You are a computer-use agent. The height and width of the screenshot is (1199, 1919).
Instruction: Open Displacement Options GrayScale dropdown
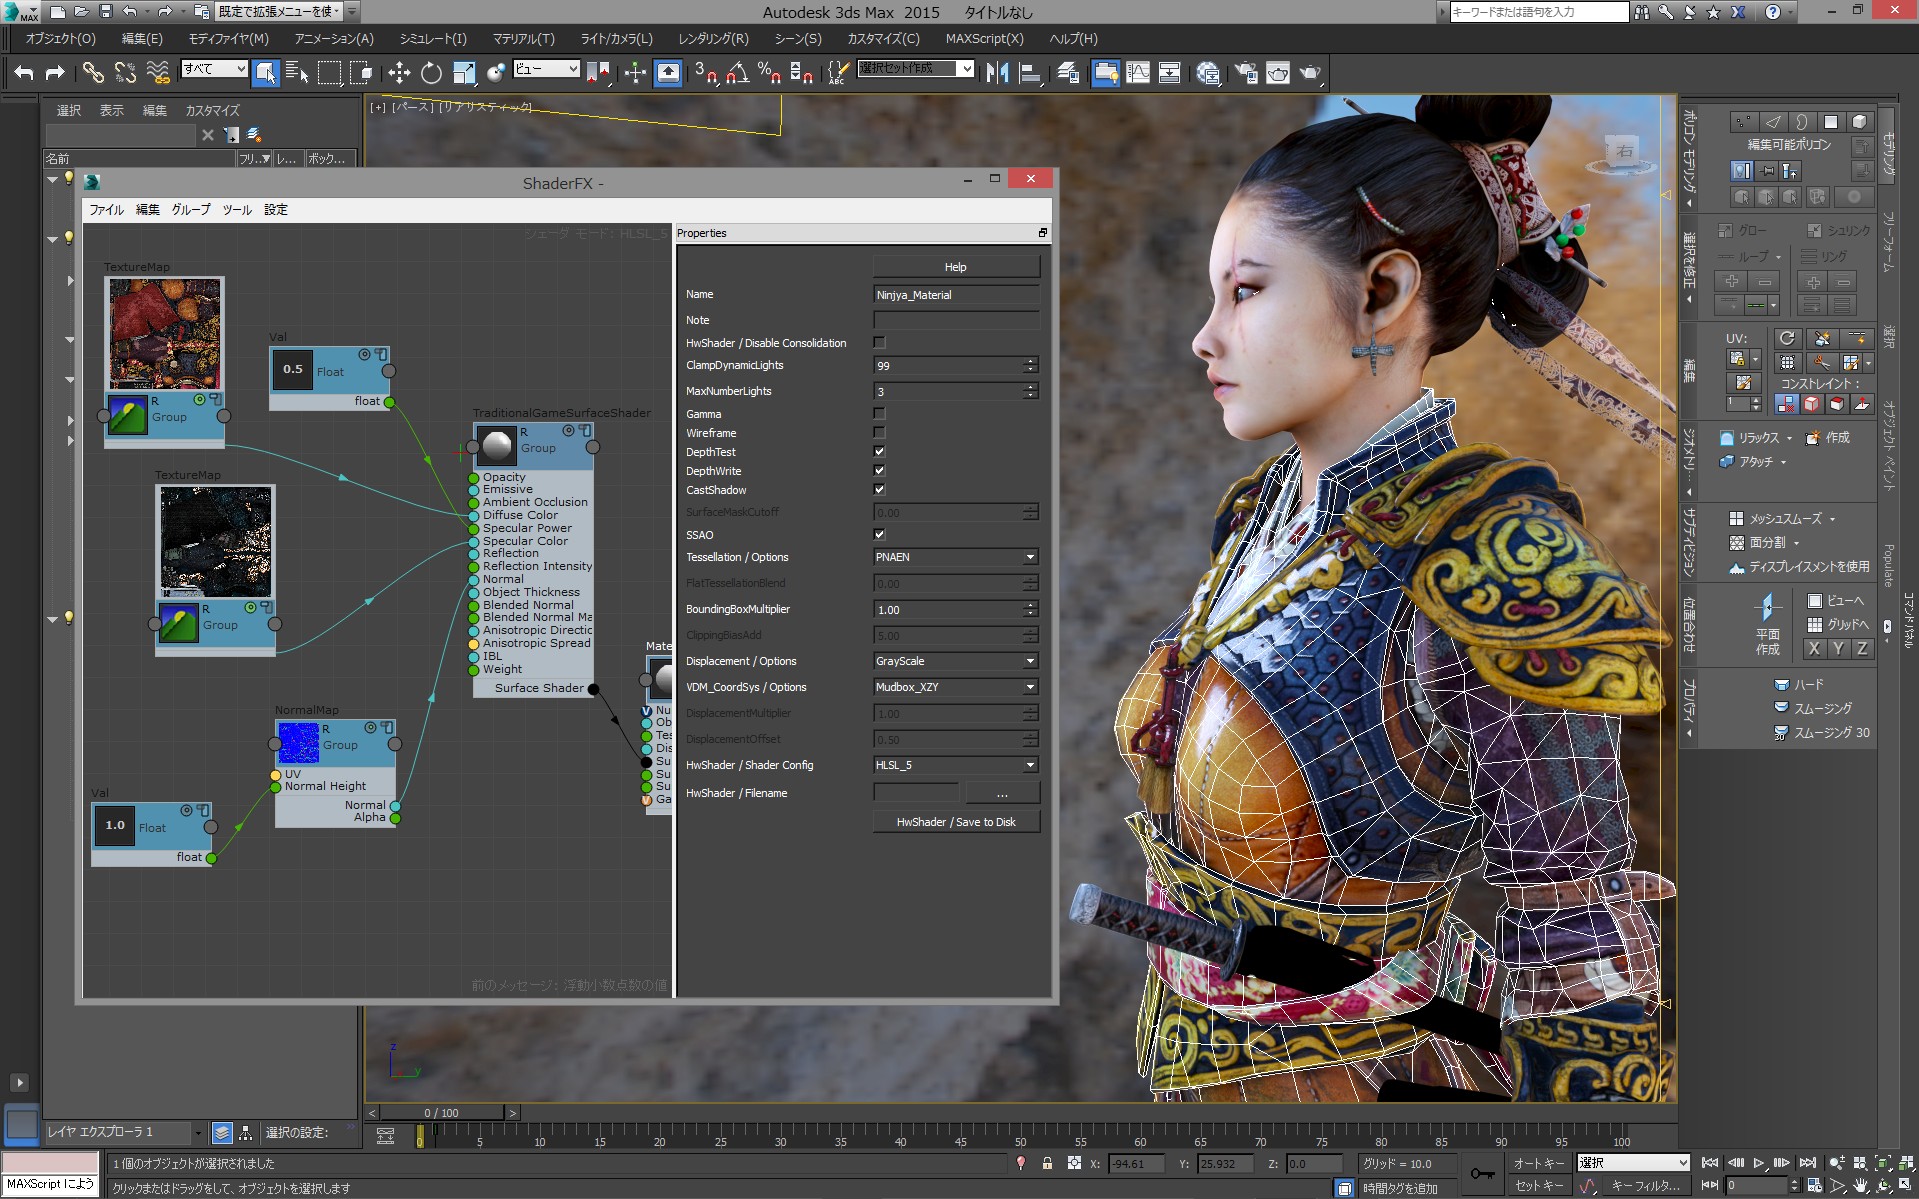(x=955, y=661)
